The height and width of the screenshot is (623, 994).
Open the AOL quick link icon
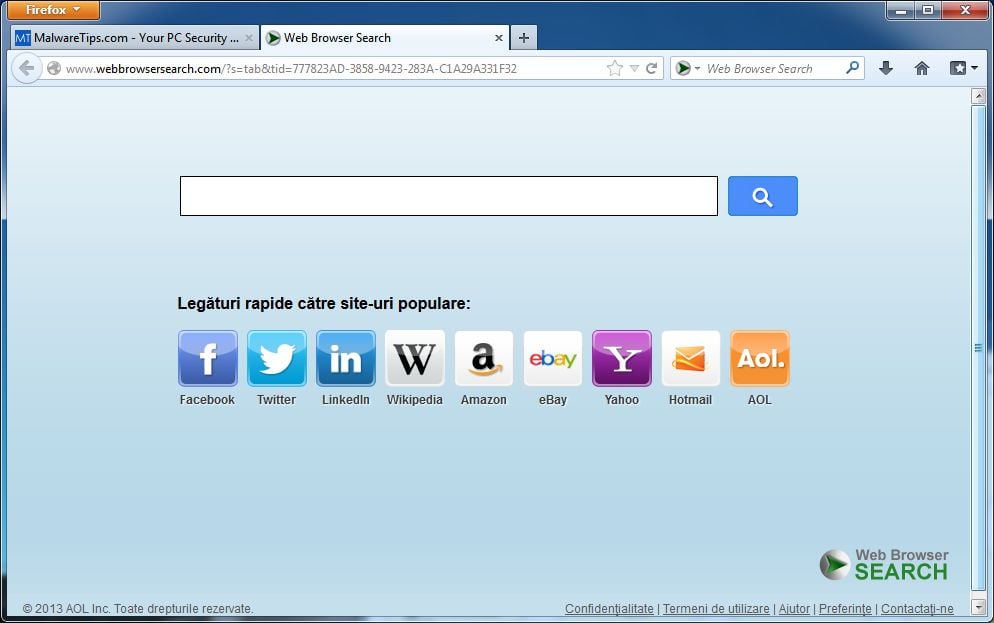pos(760,358)
